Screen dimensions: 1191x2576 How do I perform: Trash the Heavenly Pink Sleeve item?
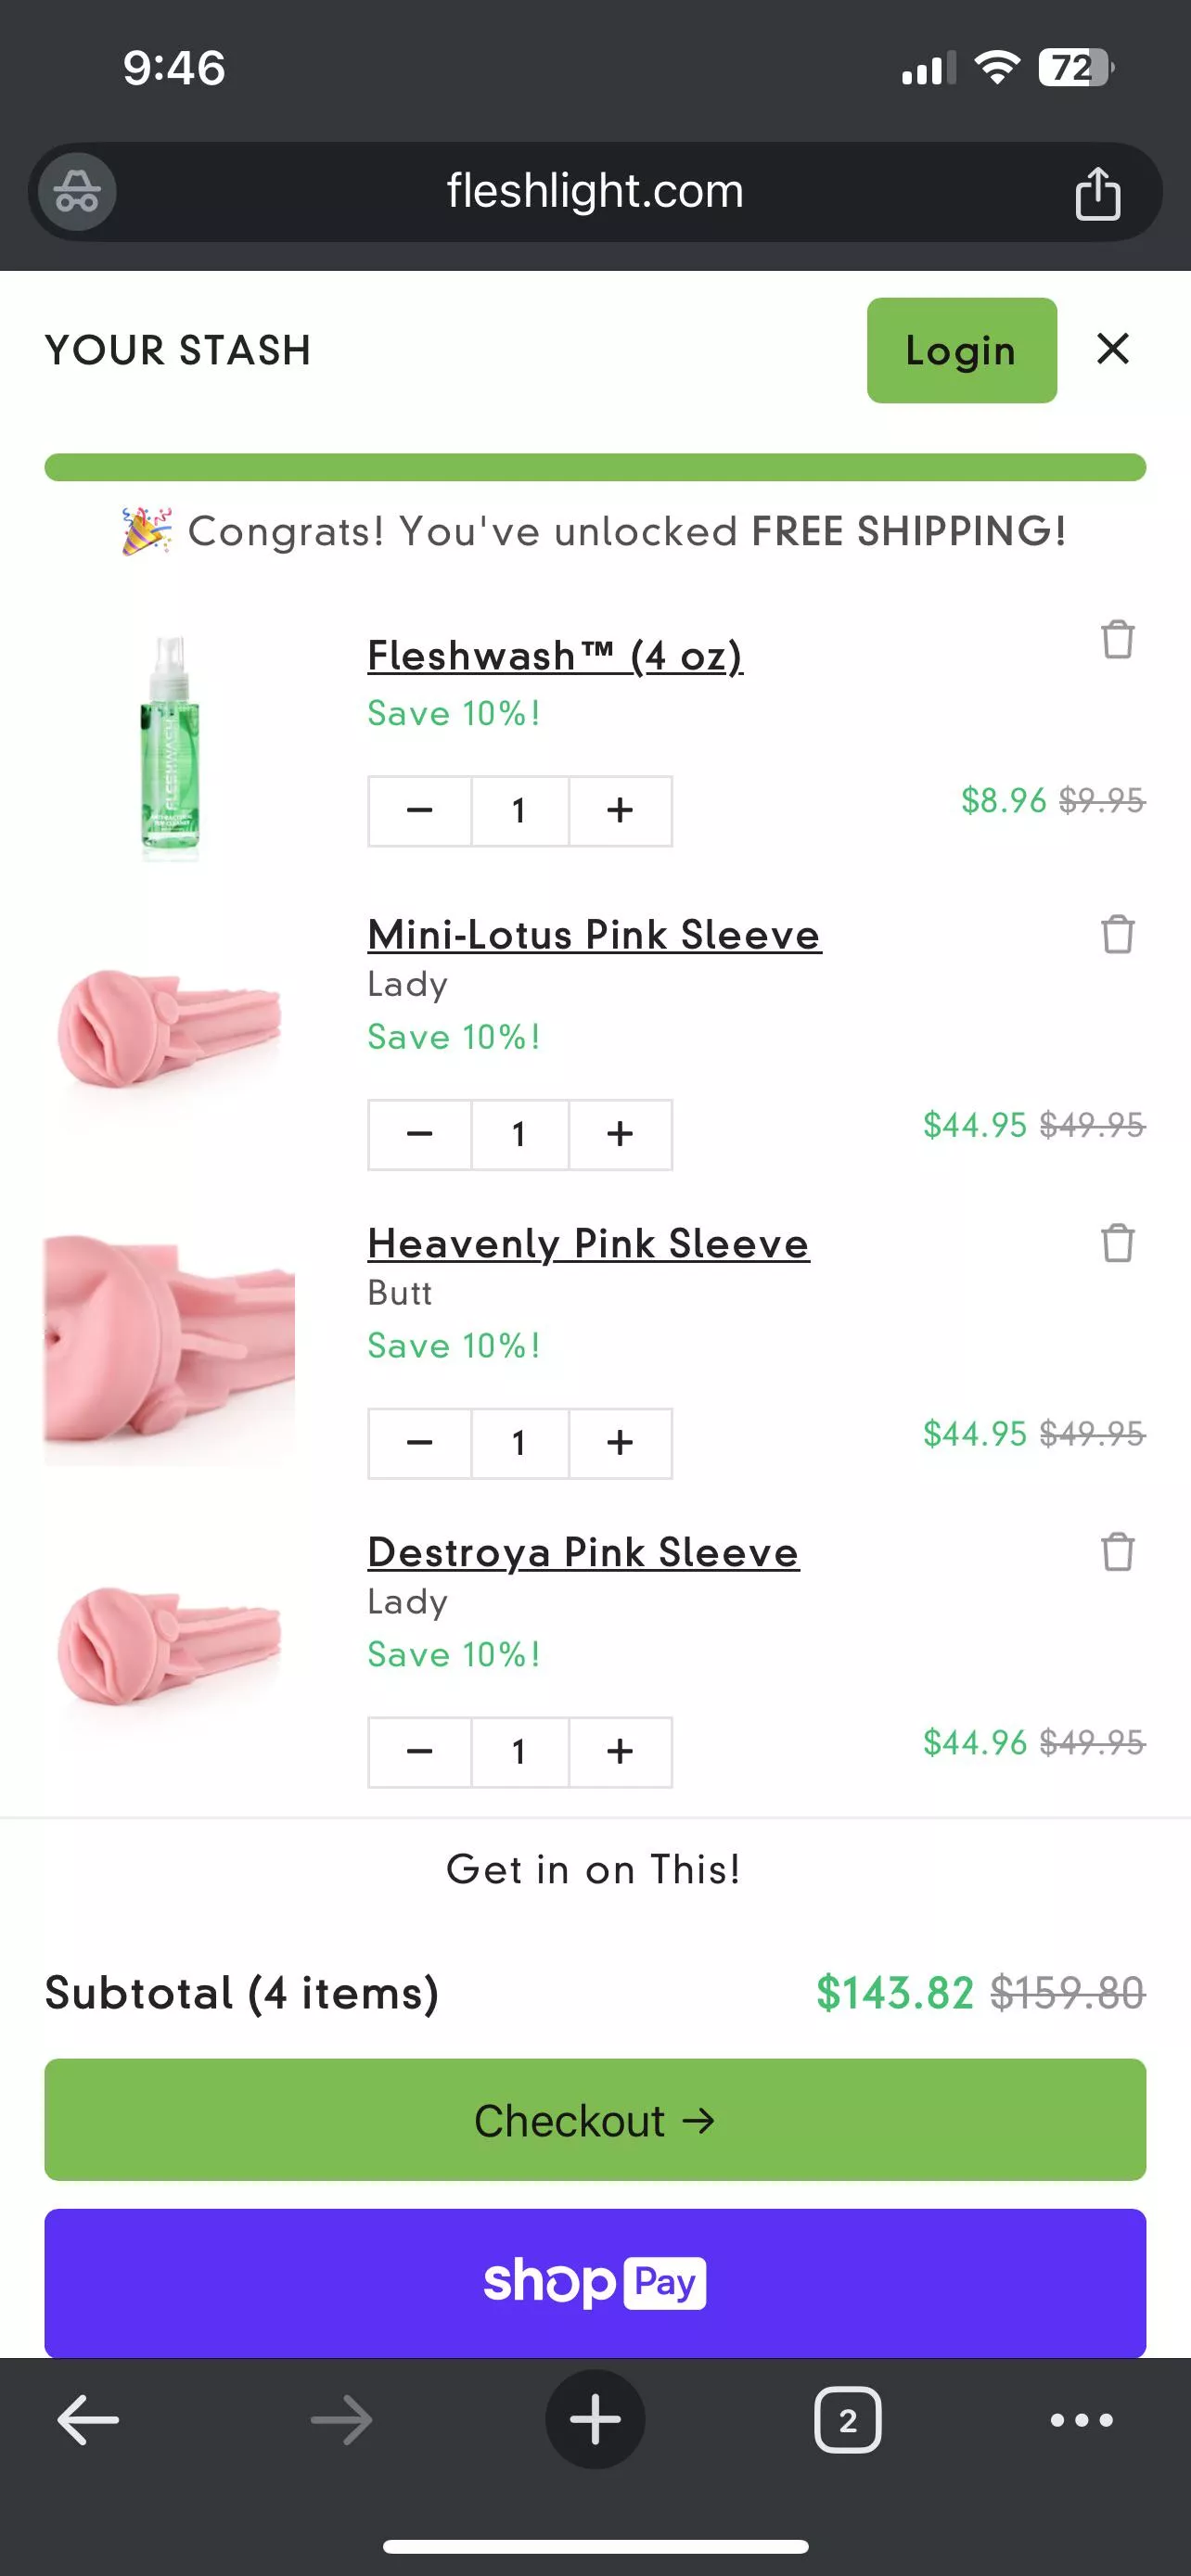(x=1117, y=1244)
